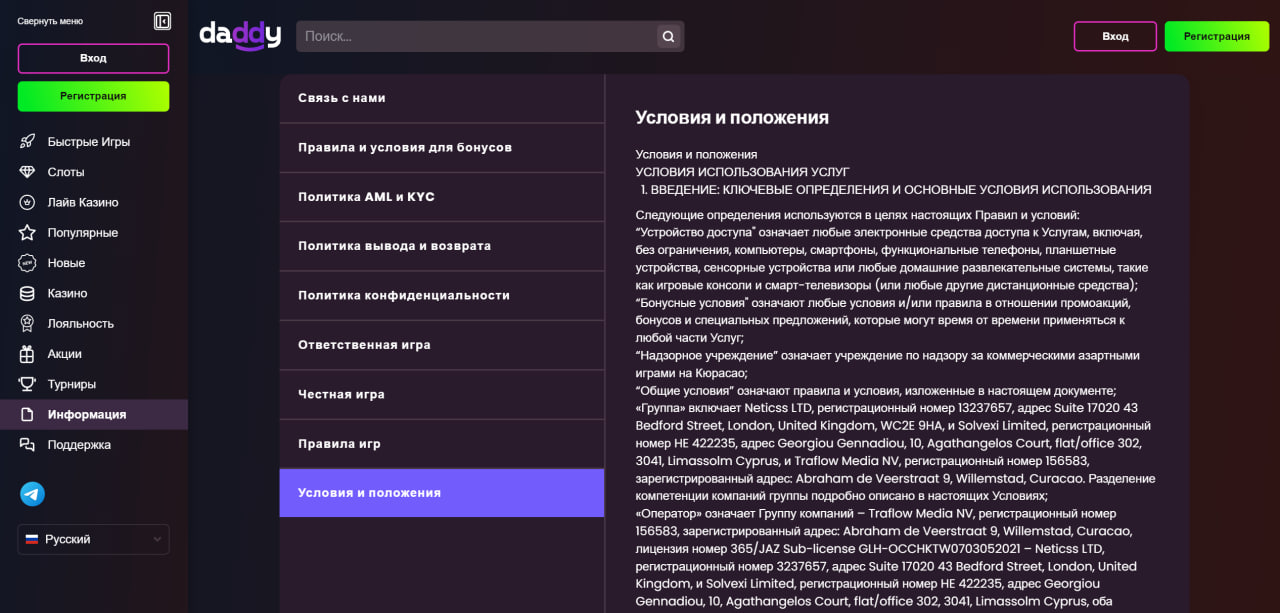The width and height of the screenshot is (1280, 613).
Task: Select the NEW badge icon for Новые
Action: coord(26,262)
